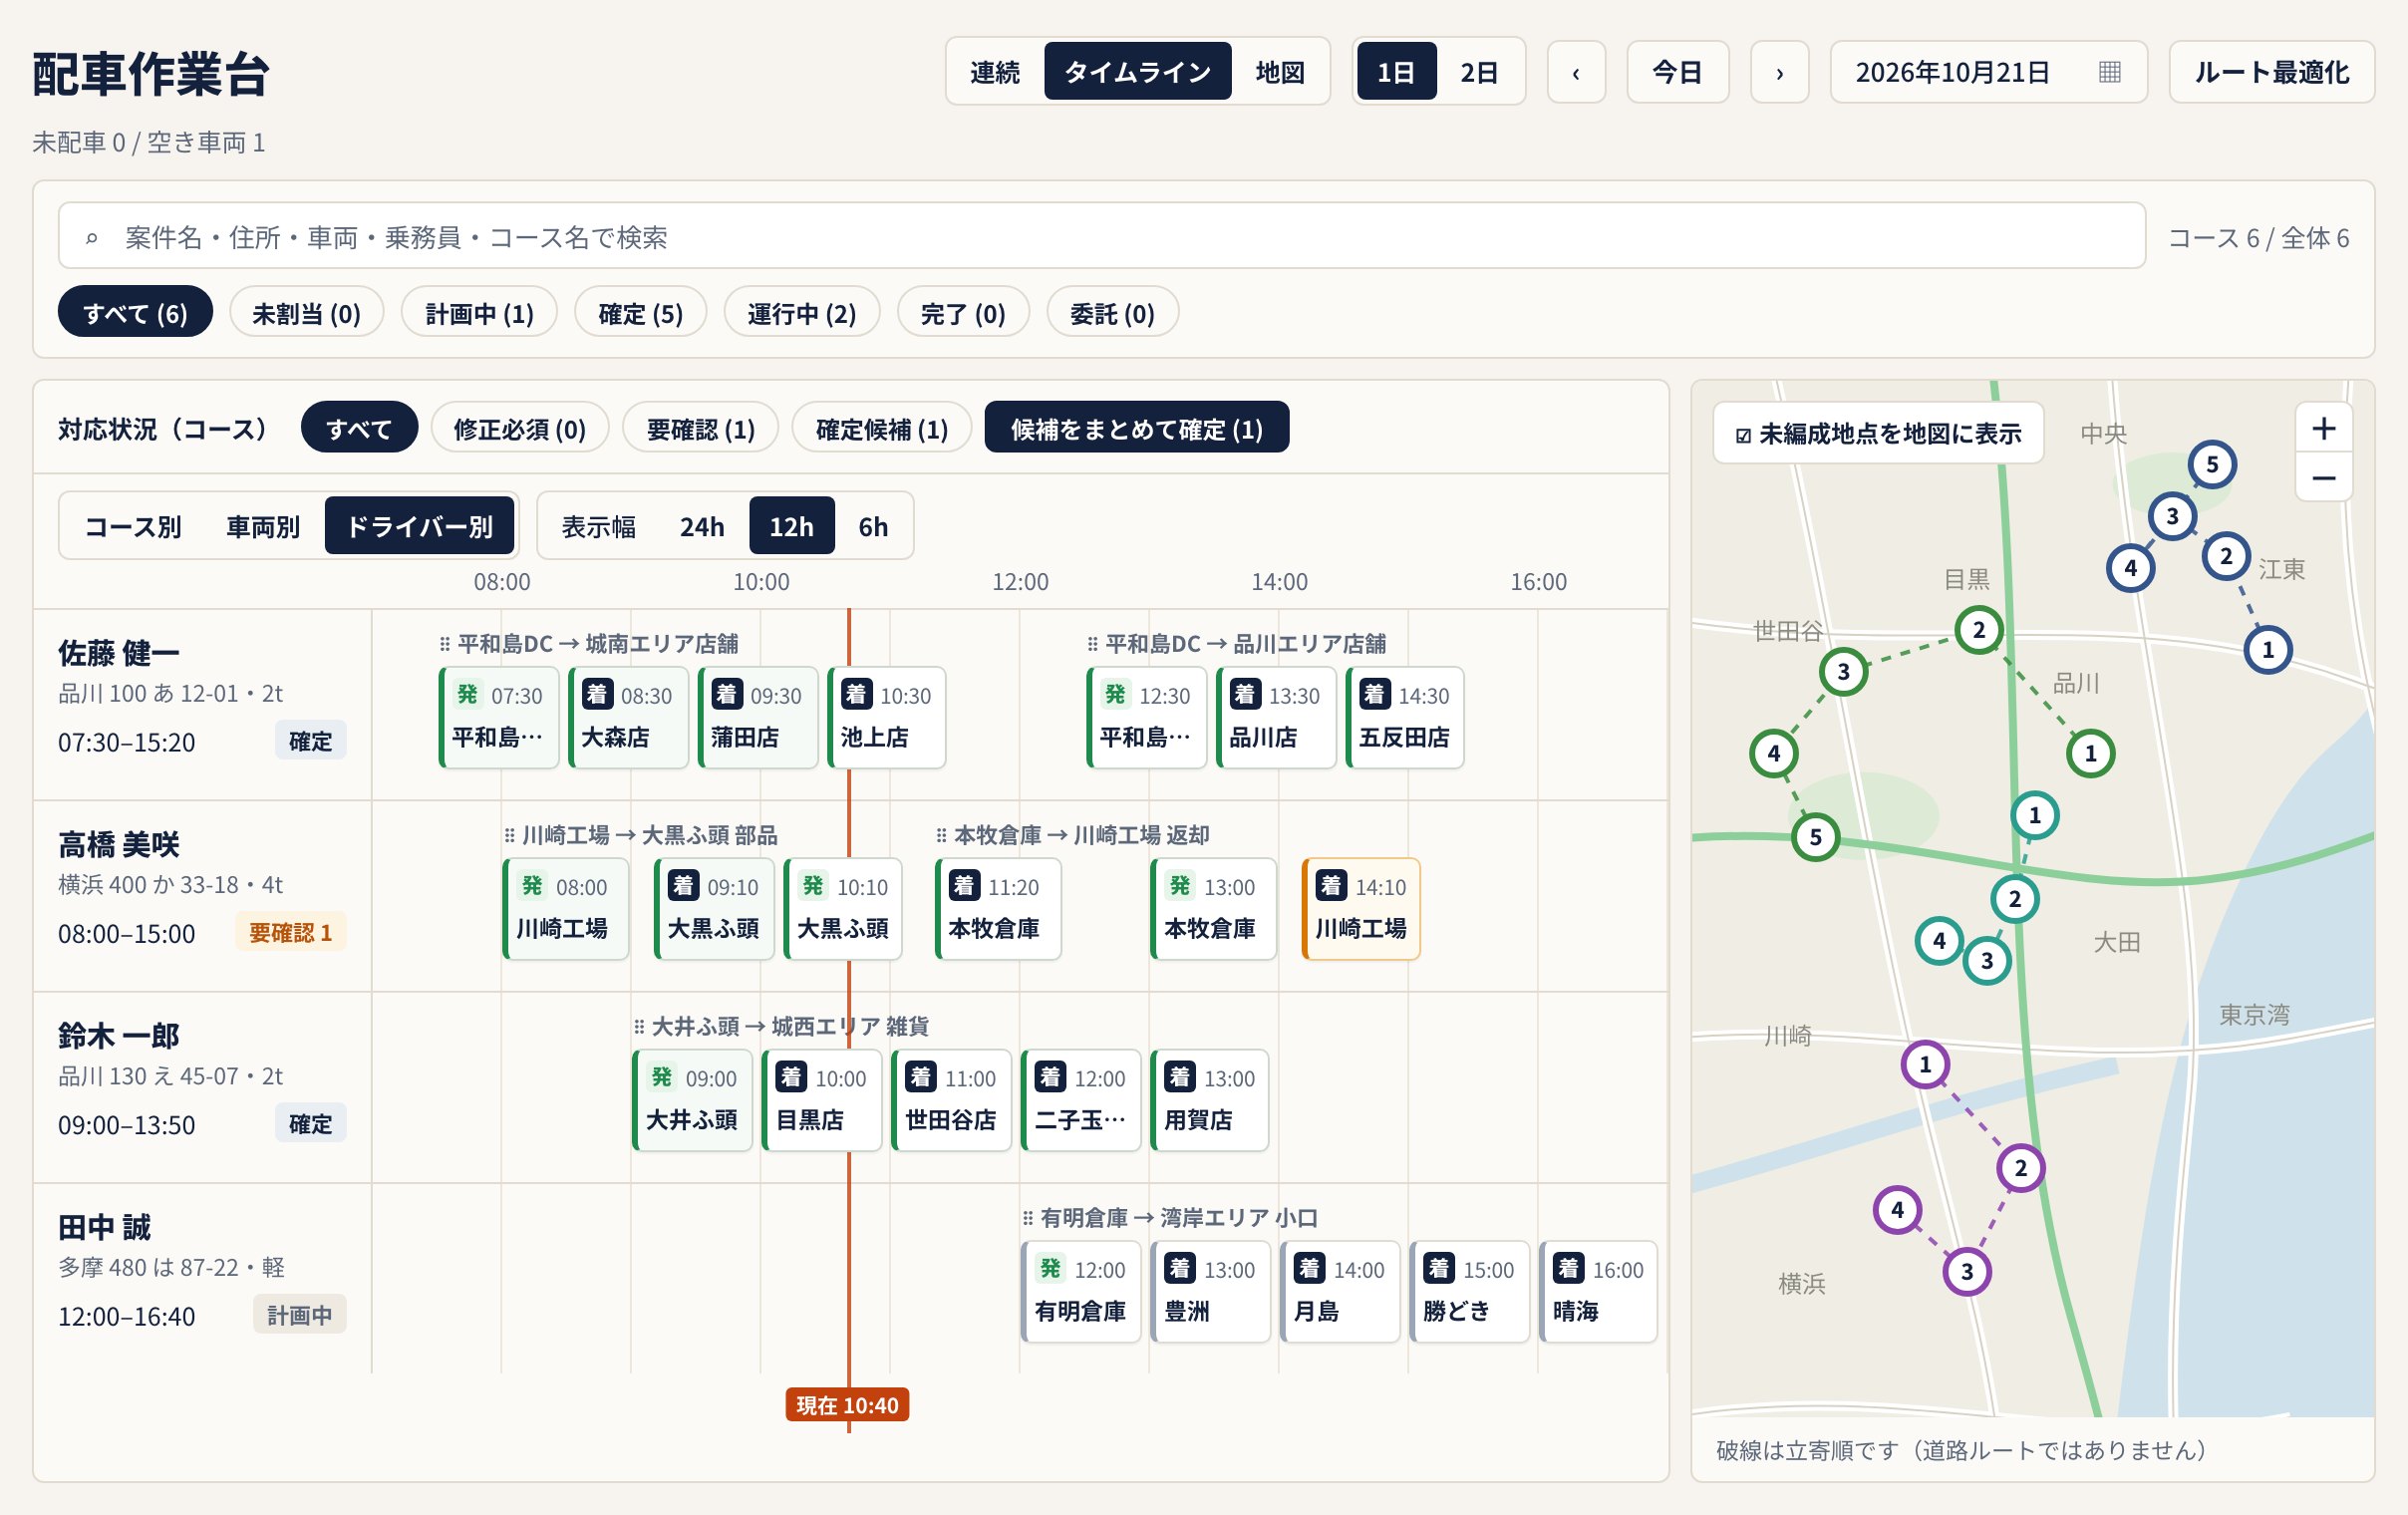Zoom in on the map
The width and height of the screenshot is (2408, 1515).
click(x=2323, y=429)
